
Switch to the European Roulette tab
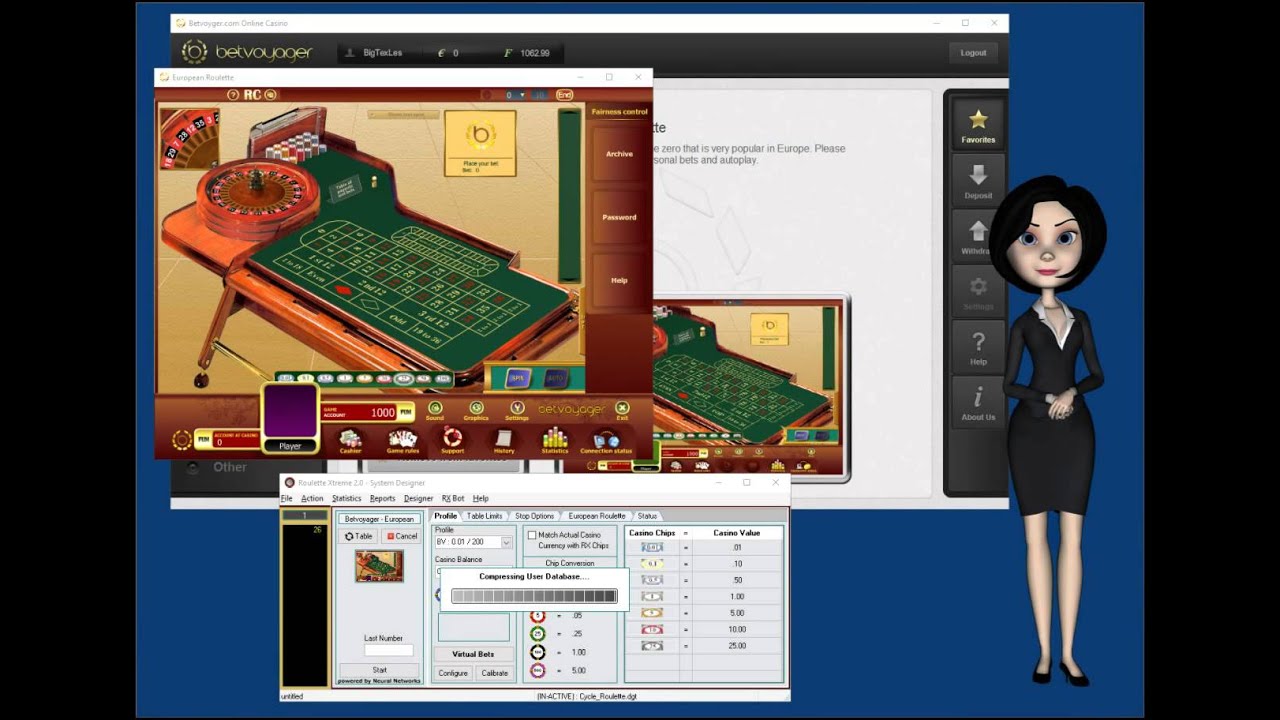coord(597,516)
